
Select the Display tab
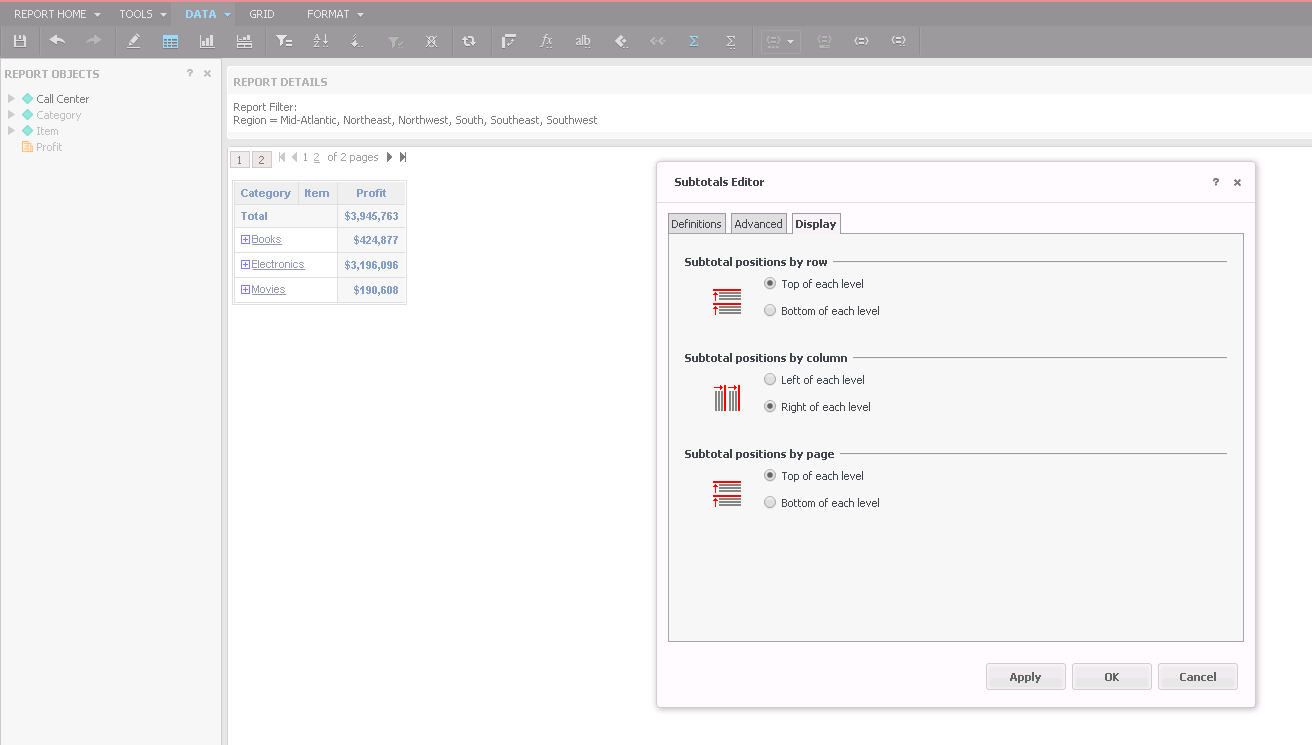816,224
